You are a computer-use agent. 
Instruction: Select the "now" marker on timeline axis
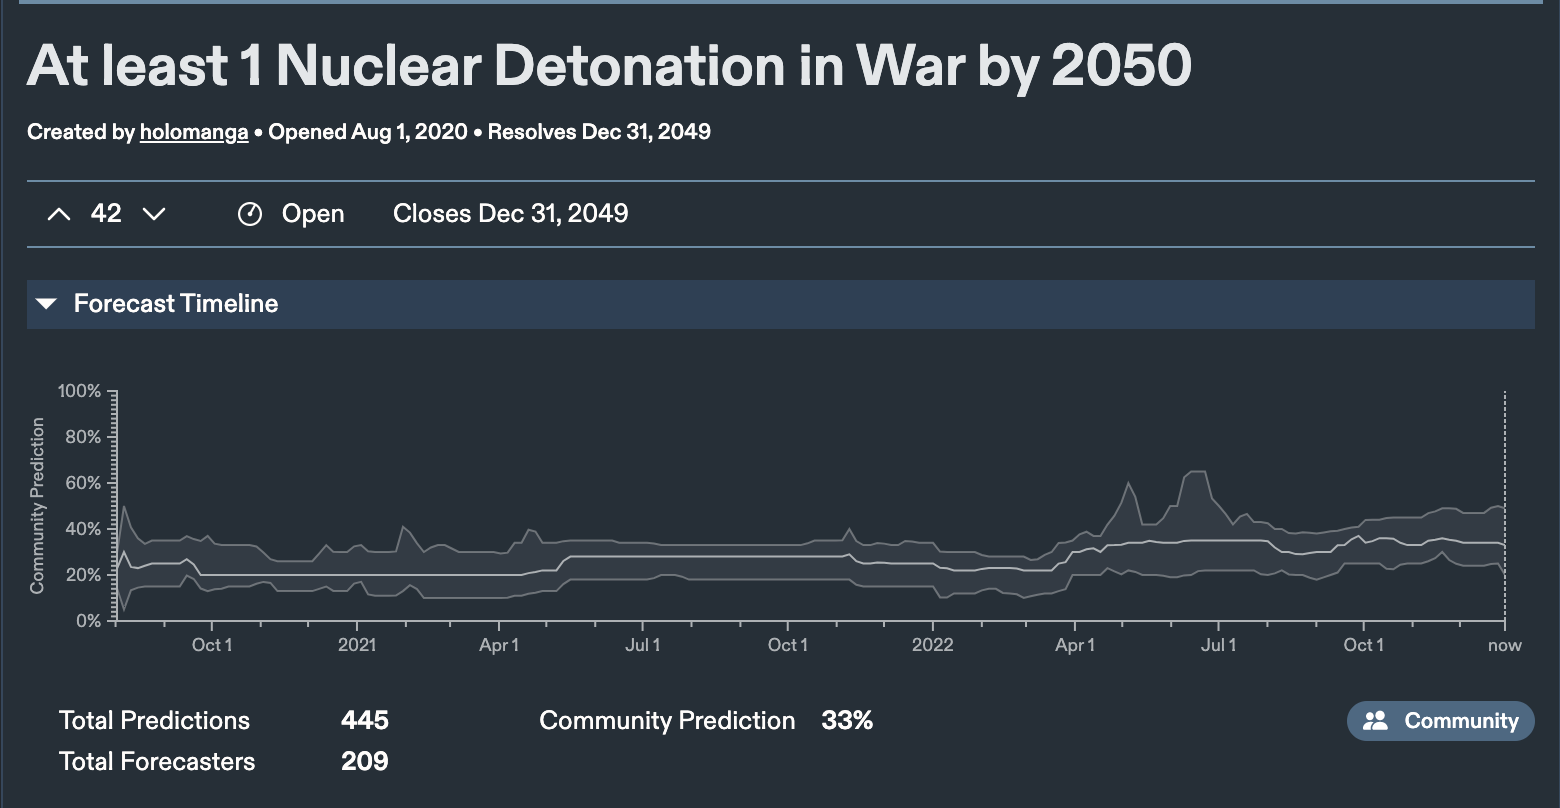(1504, 645)
